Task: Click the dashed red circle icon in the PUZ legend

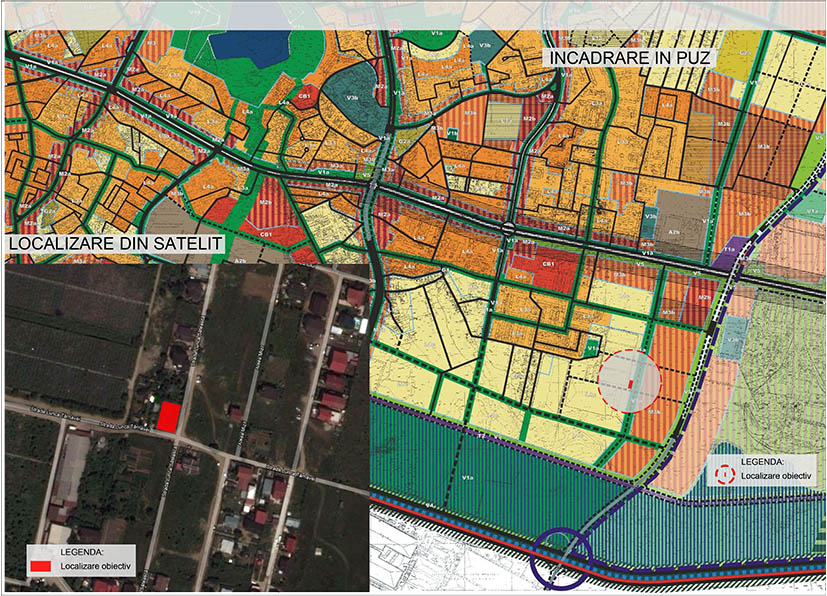Action: (x=725, y=475)
